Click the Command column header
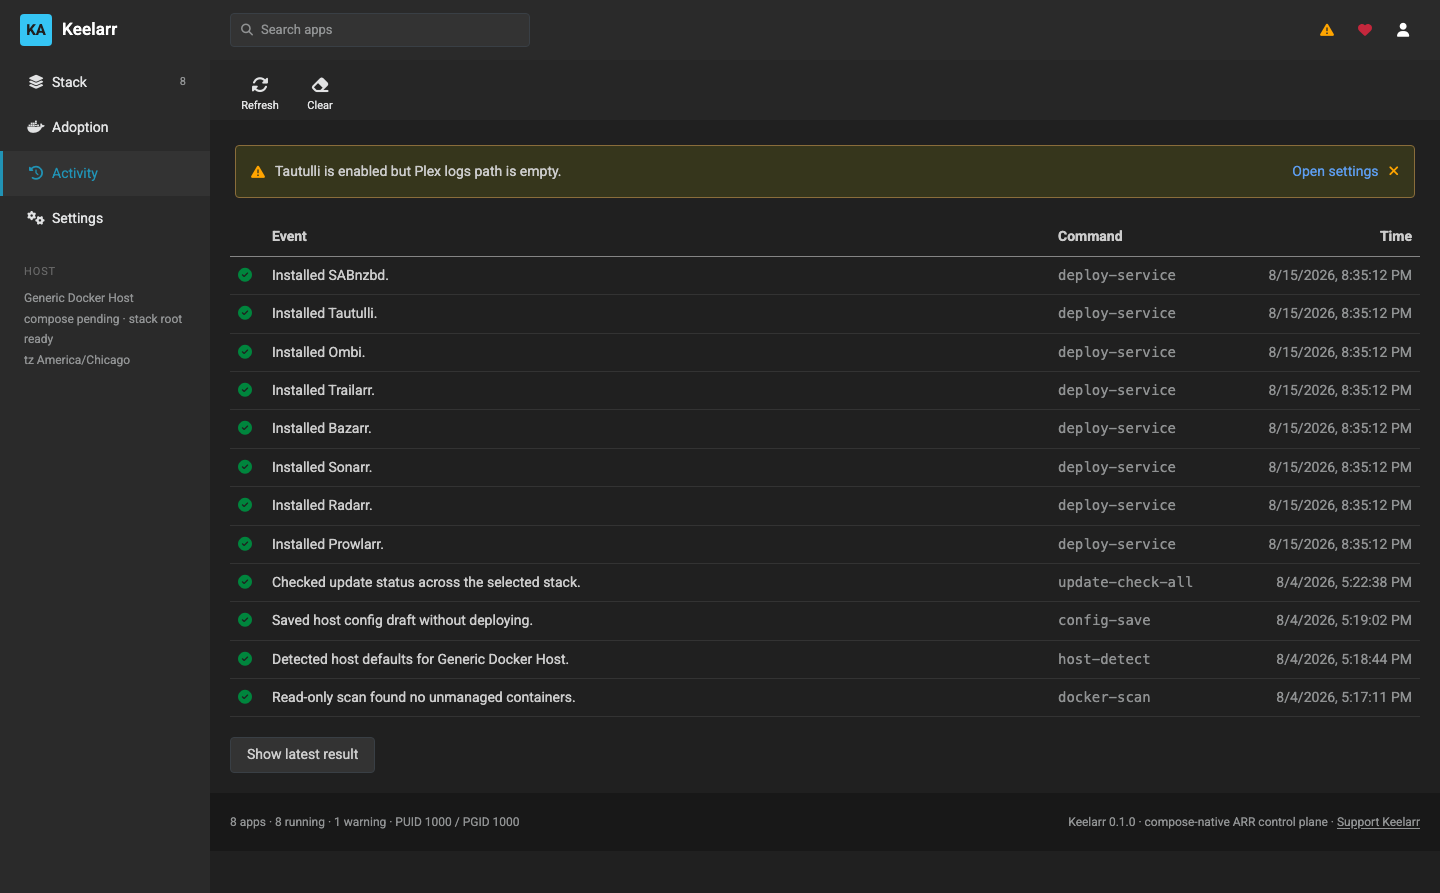 (1090, 236)
